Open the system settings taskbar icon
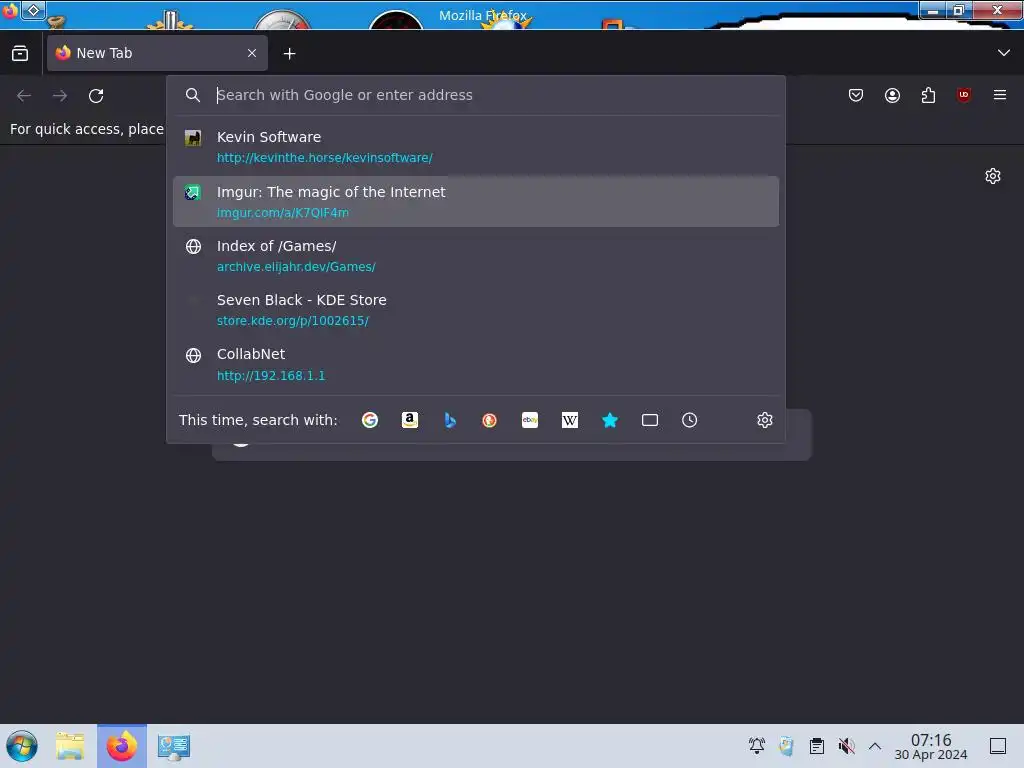 click(x=174, y=746)
